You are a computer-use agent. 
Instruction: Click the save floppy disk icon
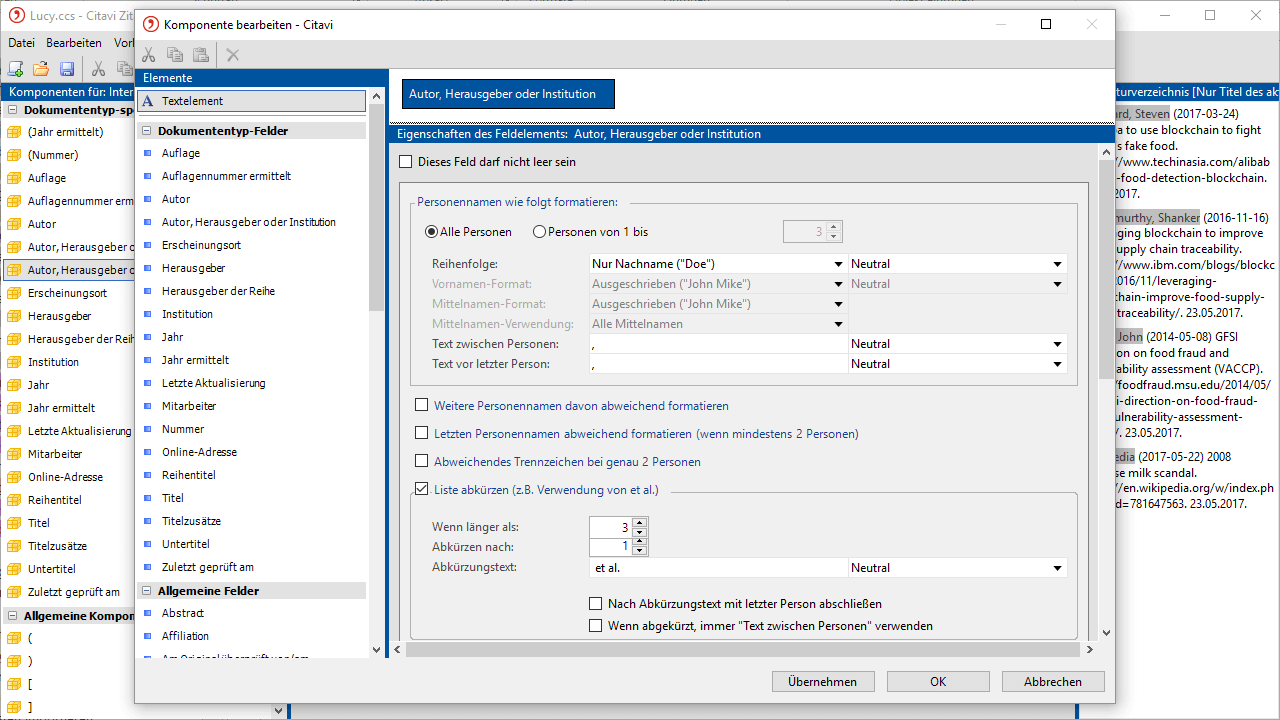tap(67, 69)
